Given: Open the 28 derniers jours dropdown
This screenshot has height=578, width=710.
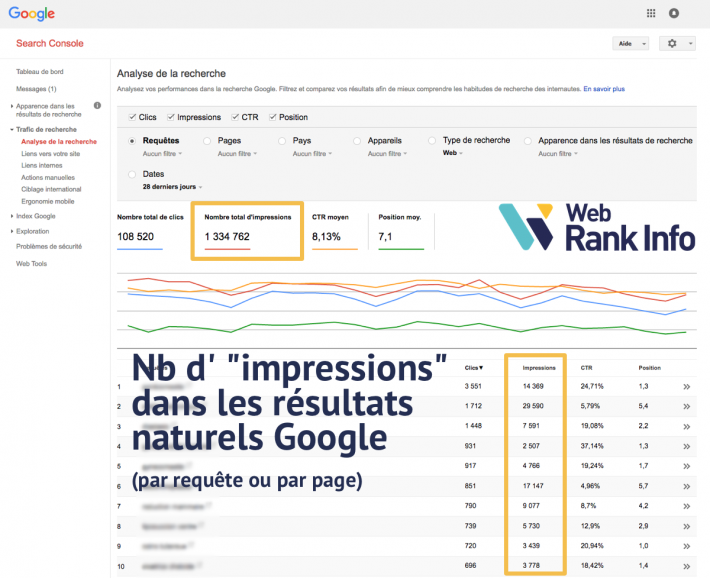Looking at the screenshot, I should (x=173, y=187).
